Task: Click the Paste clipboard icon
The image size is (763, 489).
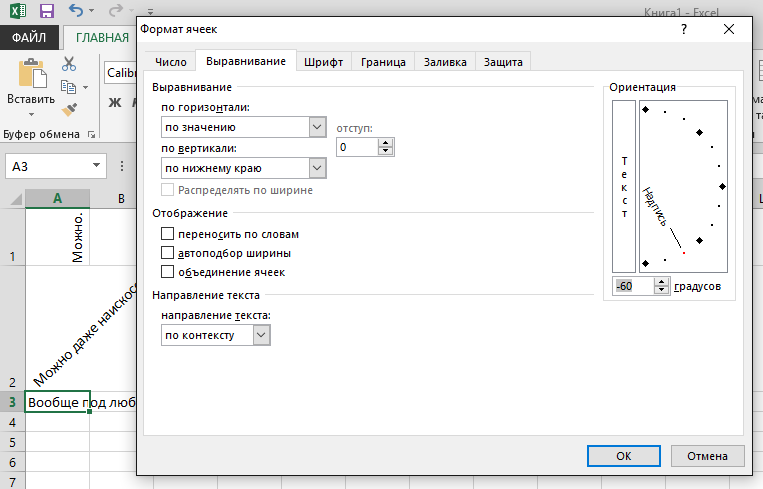Action: [32, 74]
